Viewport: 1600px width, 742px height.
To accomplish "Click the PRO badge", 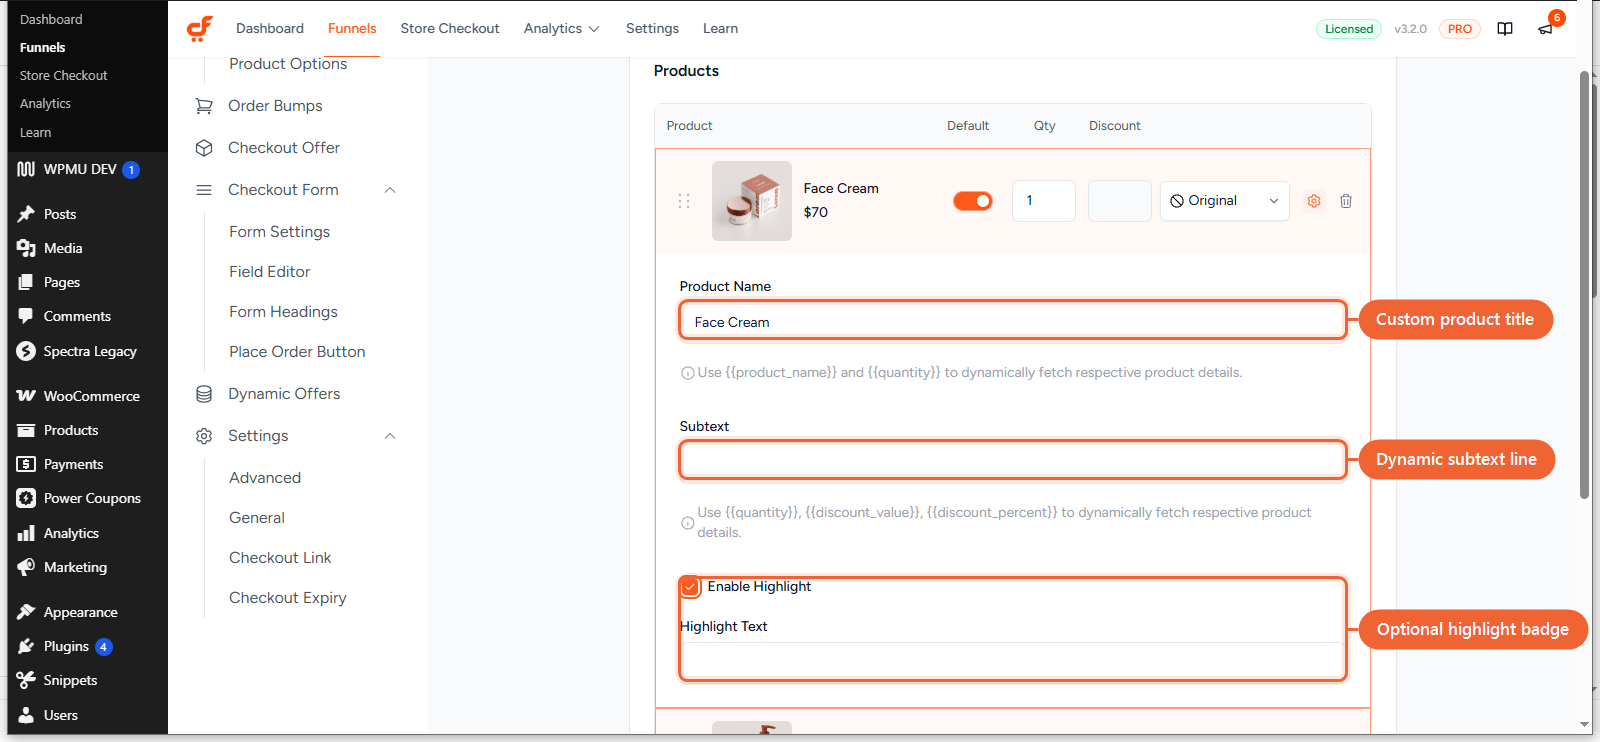I will [1459, 29].
